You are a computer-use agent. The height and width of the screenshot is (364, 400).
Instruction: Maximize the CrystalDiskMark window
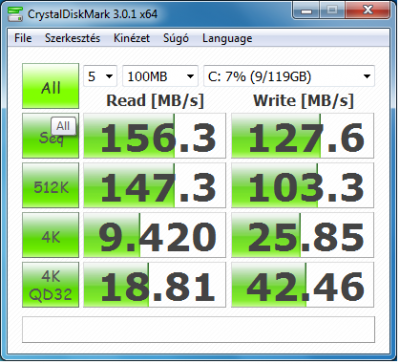click(332, 11)
